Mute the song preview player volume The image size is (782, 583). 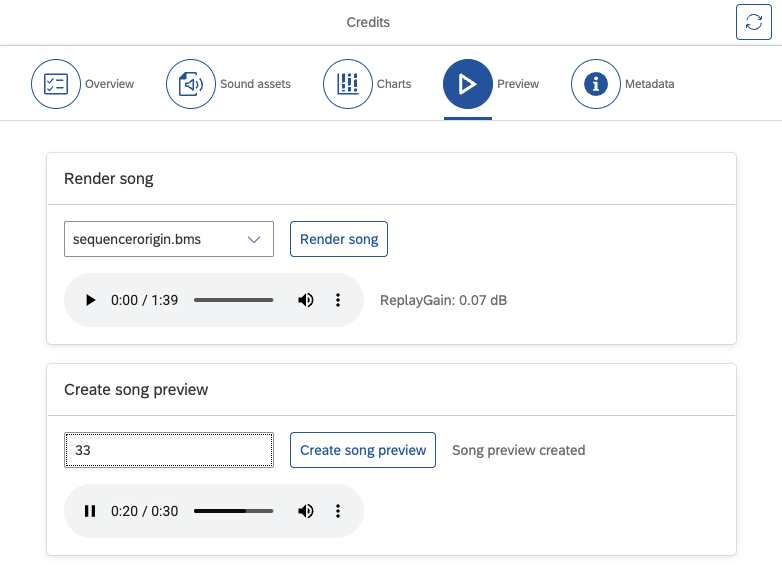point(306,511)
